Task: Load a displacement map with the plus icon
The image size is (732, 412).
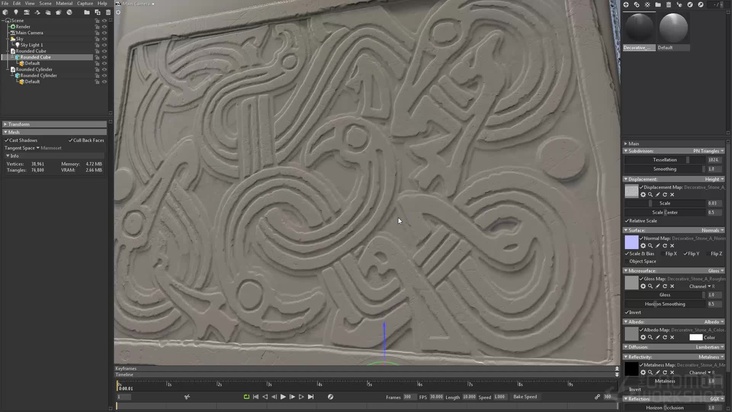Action: (x=643, y=195)
